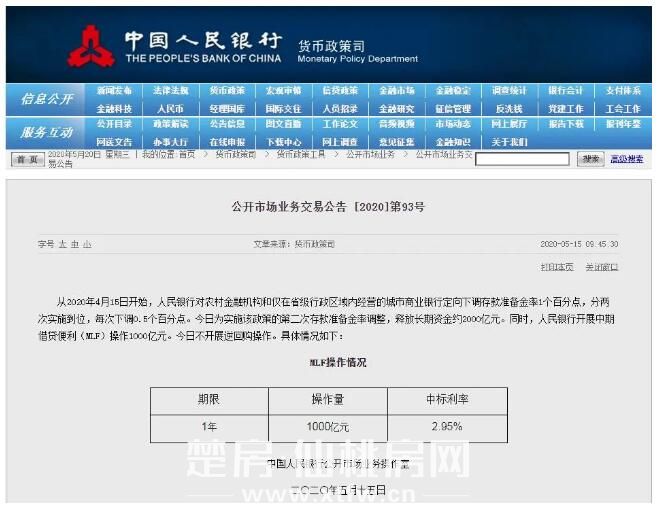658x509 pixels.
Task: Visit the 网送文告 page
Action: point(114,142)
